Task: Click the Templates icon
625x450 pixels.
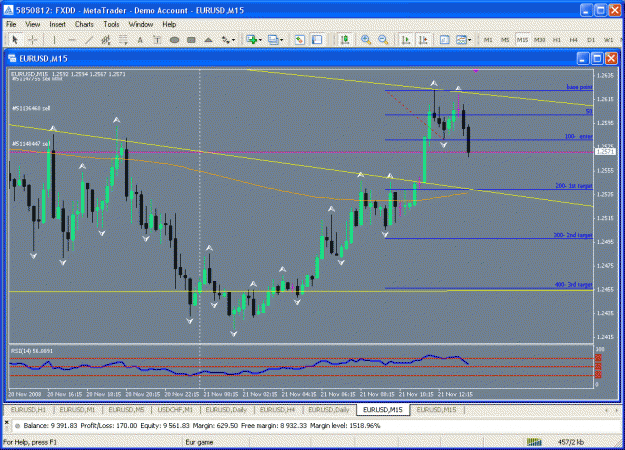Action: click(461, 40)
